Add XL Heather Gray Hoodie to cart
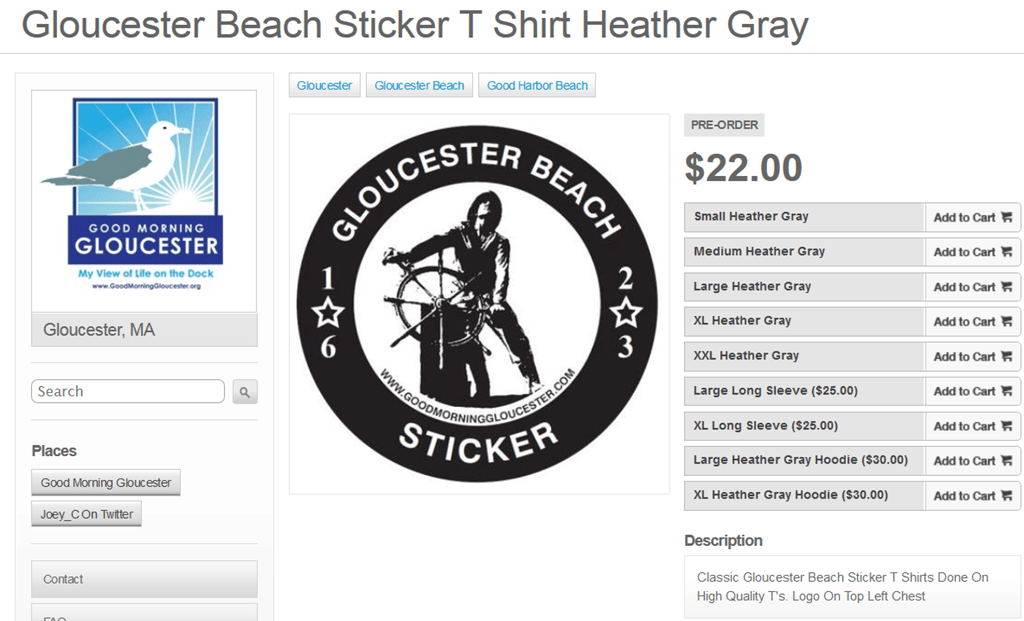This screenshot has height=621, width=1024. (972, 496)
